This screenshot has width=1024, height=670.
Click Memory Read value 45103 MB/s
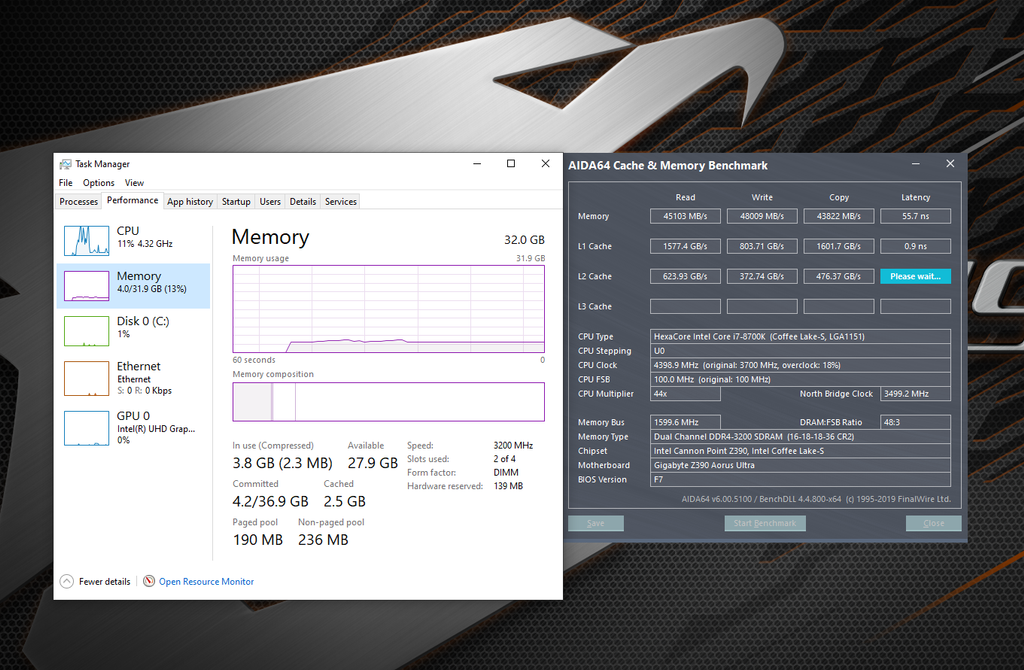click(685, 216)
